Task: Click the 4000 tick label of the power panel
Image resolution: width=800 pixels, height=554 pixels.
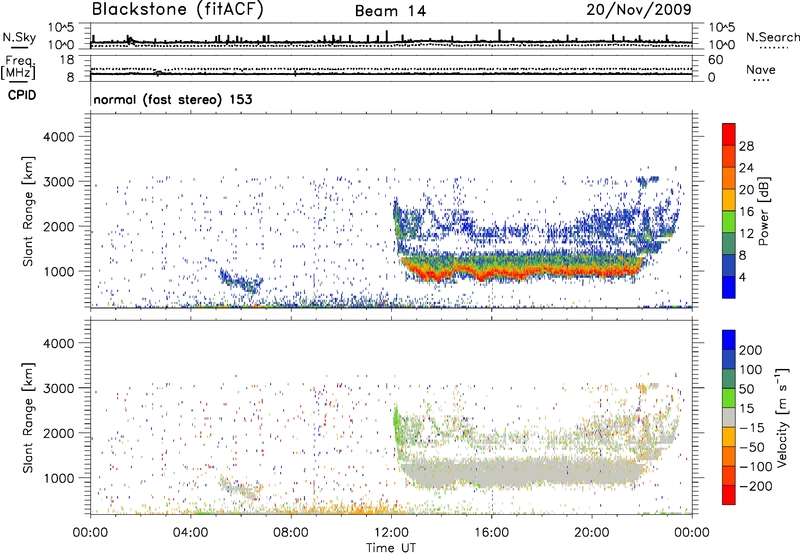Action: click(x=58, y=137)
